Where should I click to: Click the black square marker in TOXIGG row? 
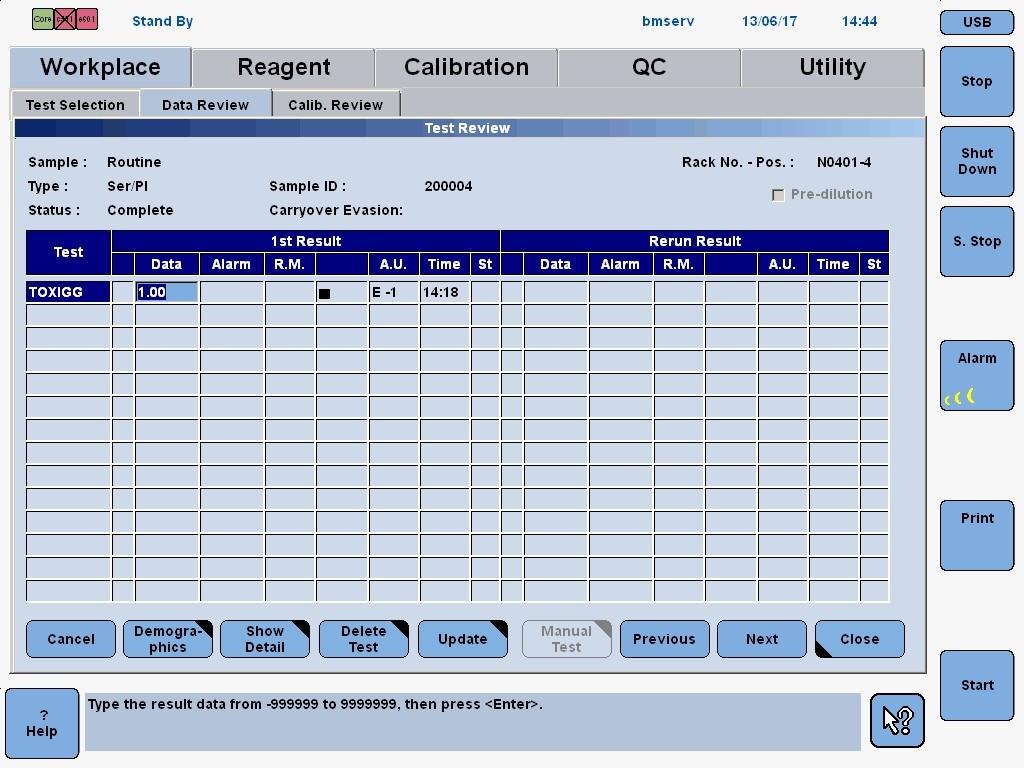(325, 293)
